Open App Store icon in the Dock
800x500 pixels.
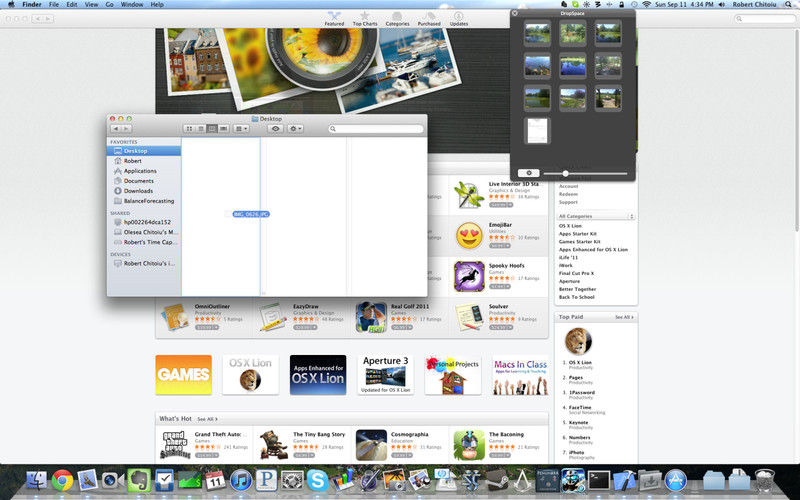point(676,480)
